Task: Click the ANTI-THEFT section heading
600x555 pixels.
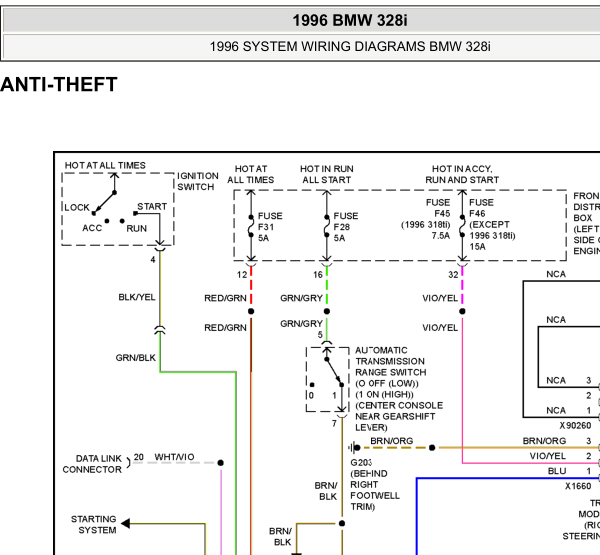Action: (59, 85)
